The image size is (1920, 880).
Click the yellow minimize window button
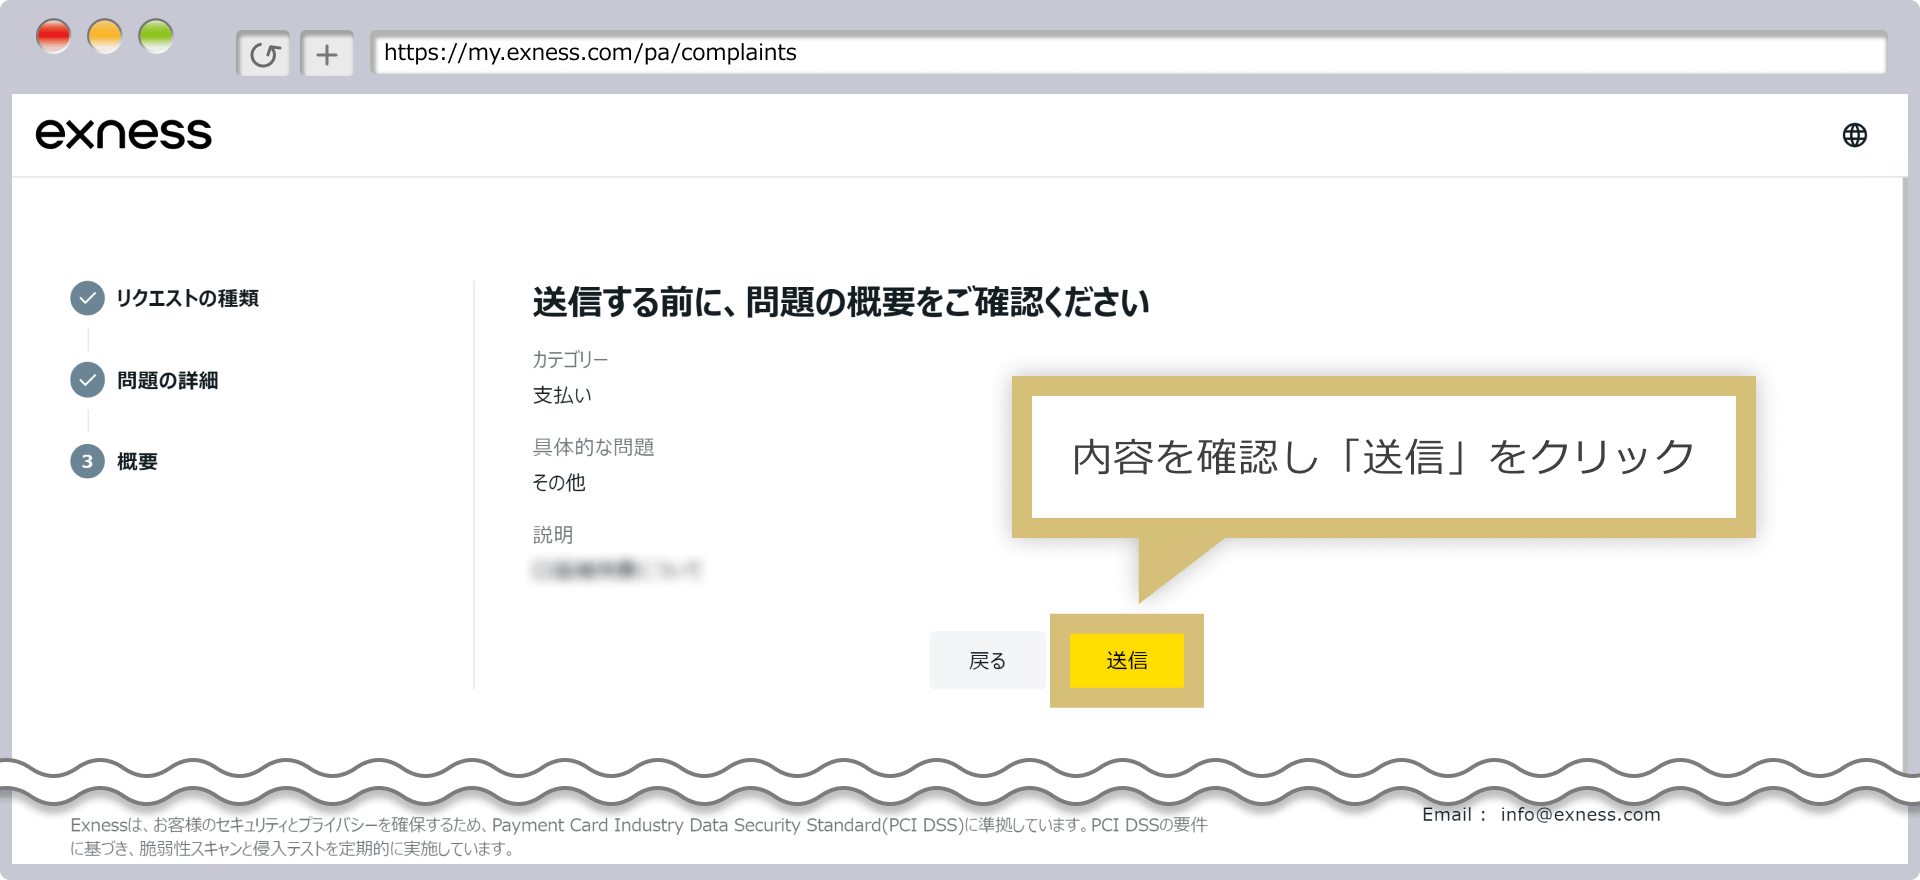pos(105,36)
